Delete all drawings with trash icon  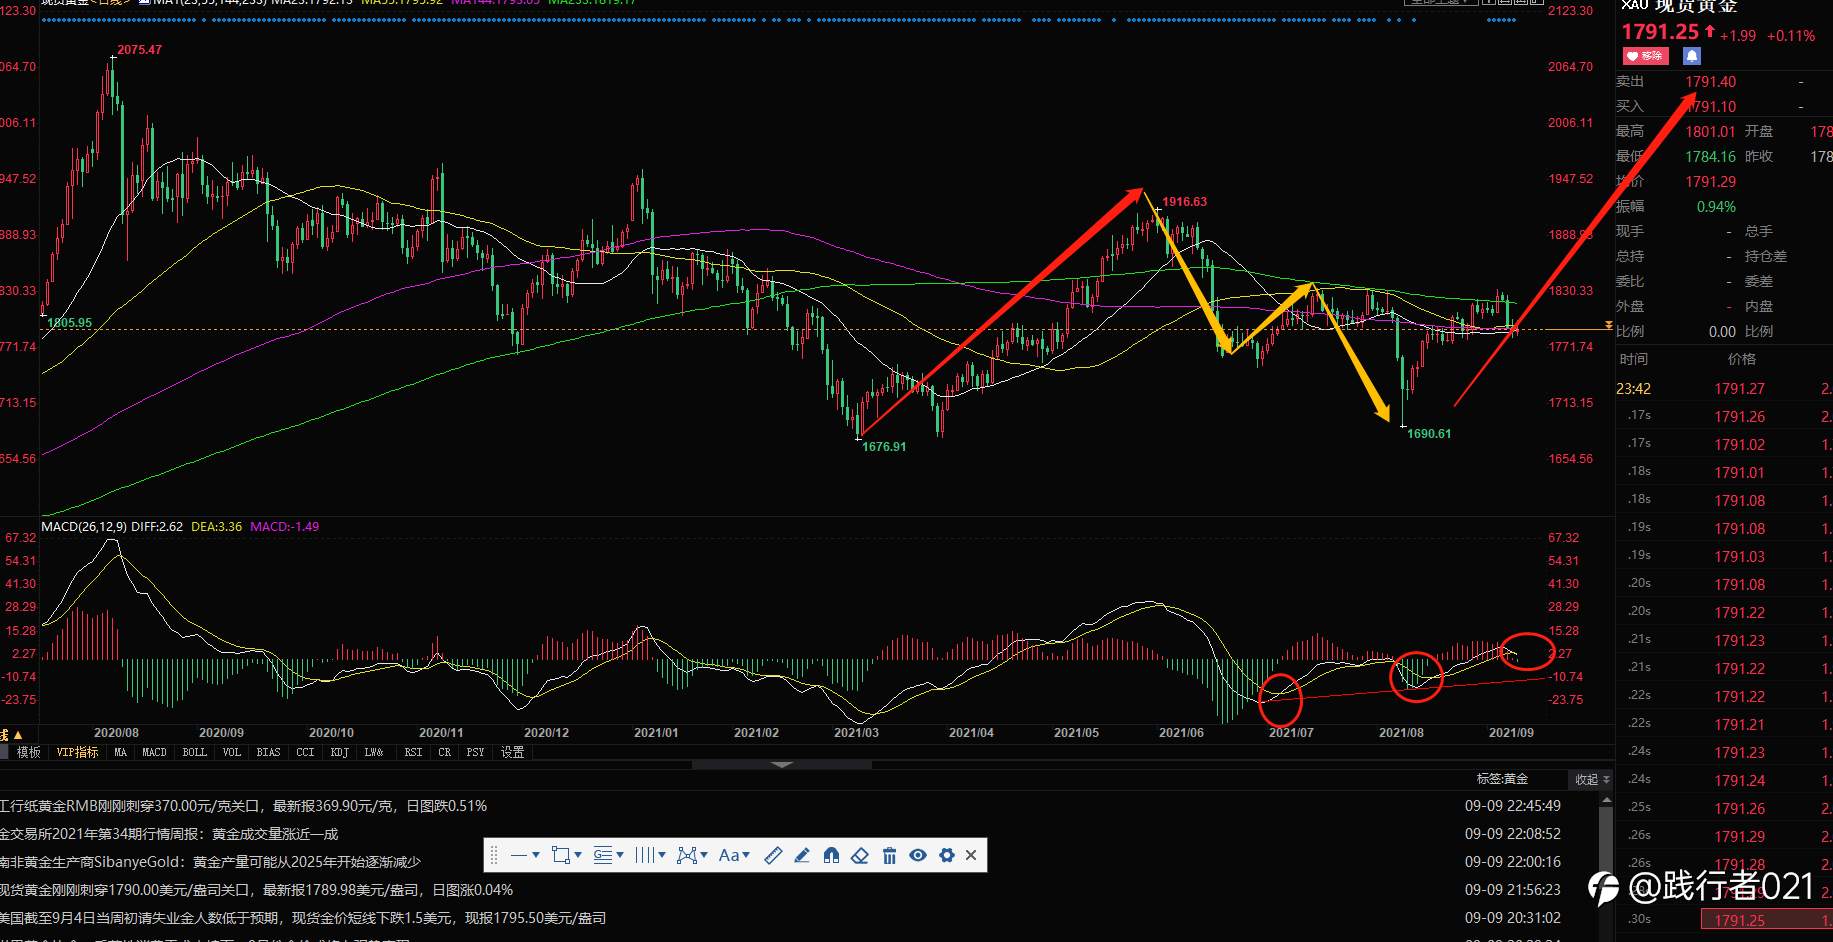click(x=889, y=855)
